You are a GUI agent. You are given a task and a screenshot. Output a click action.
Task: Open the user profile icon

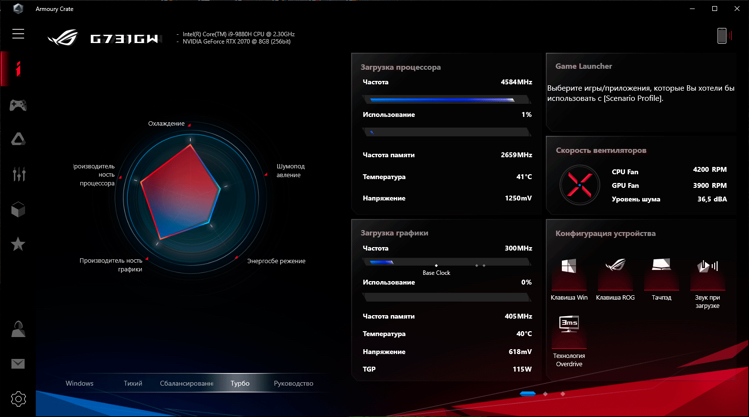pos(18,329)
